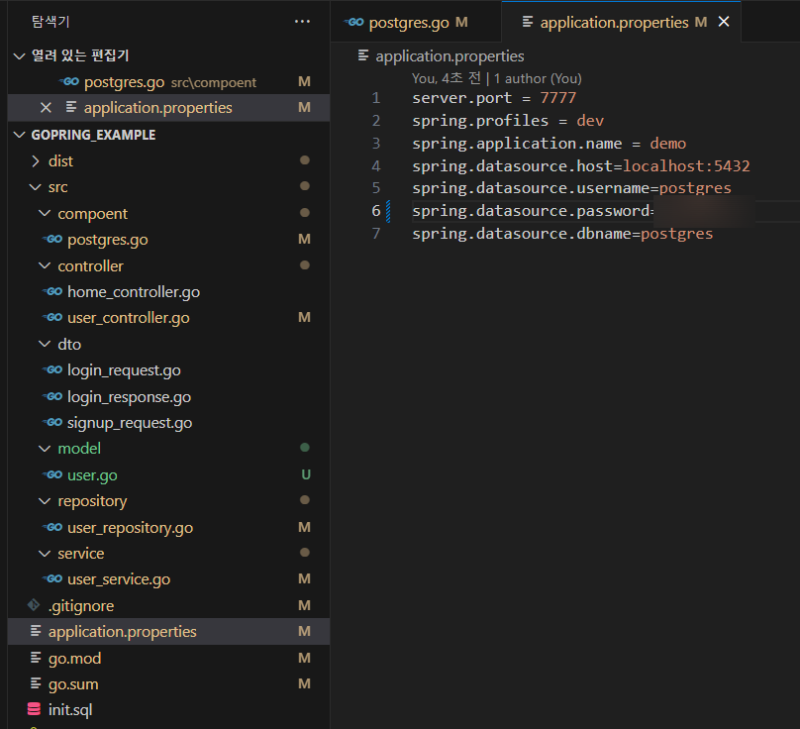Click the file icon for go.mod
The height and width of the screenshot is (729, 800).
[36, 658]
